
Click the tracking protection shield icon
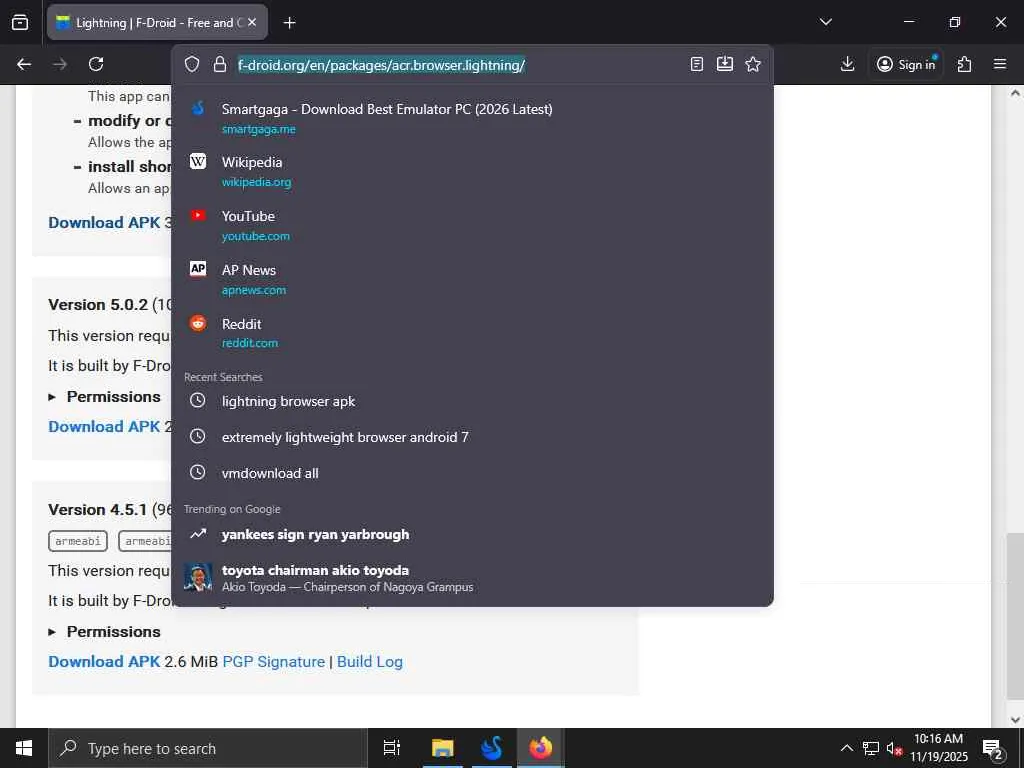tap(191, 64)
